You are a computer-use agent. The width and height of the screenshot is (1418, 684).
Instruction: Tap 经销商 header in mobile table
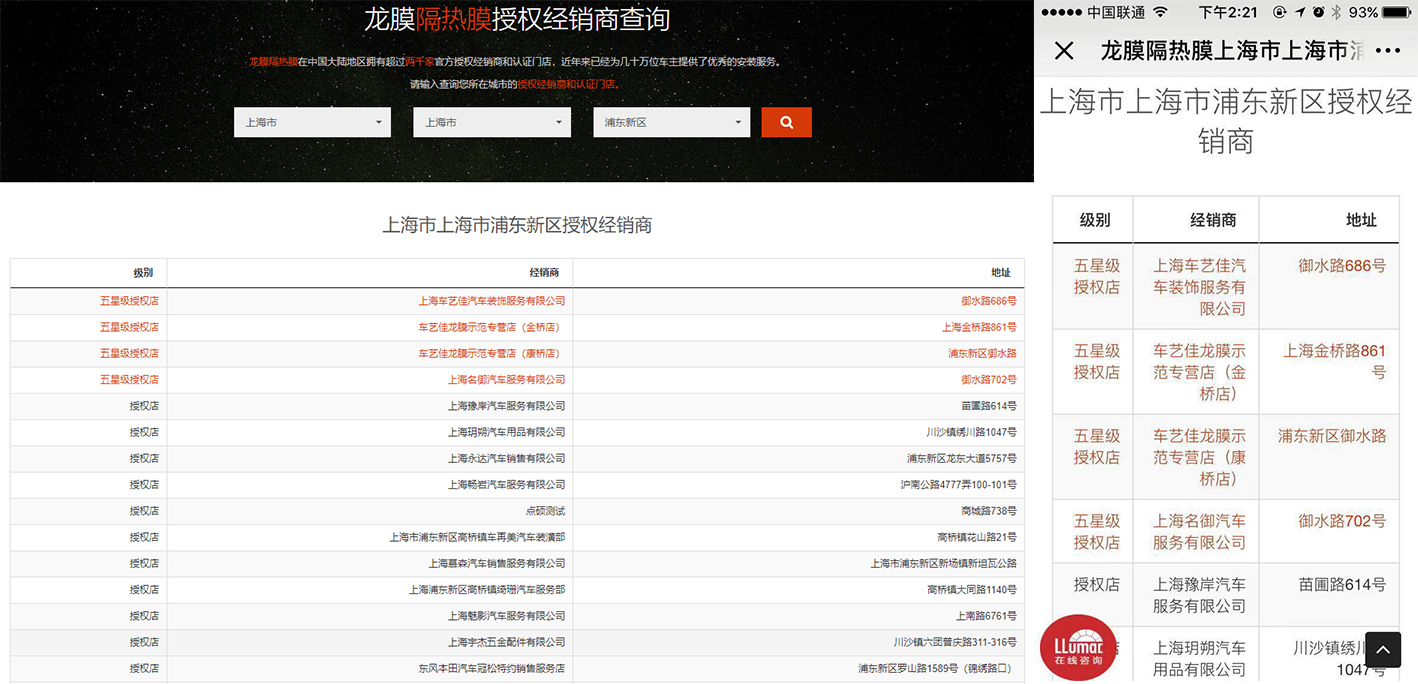[x=1213, y=220]
